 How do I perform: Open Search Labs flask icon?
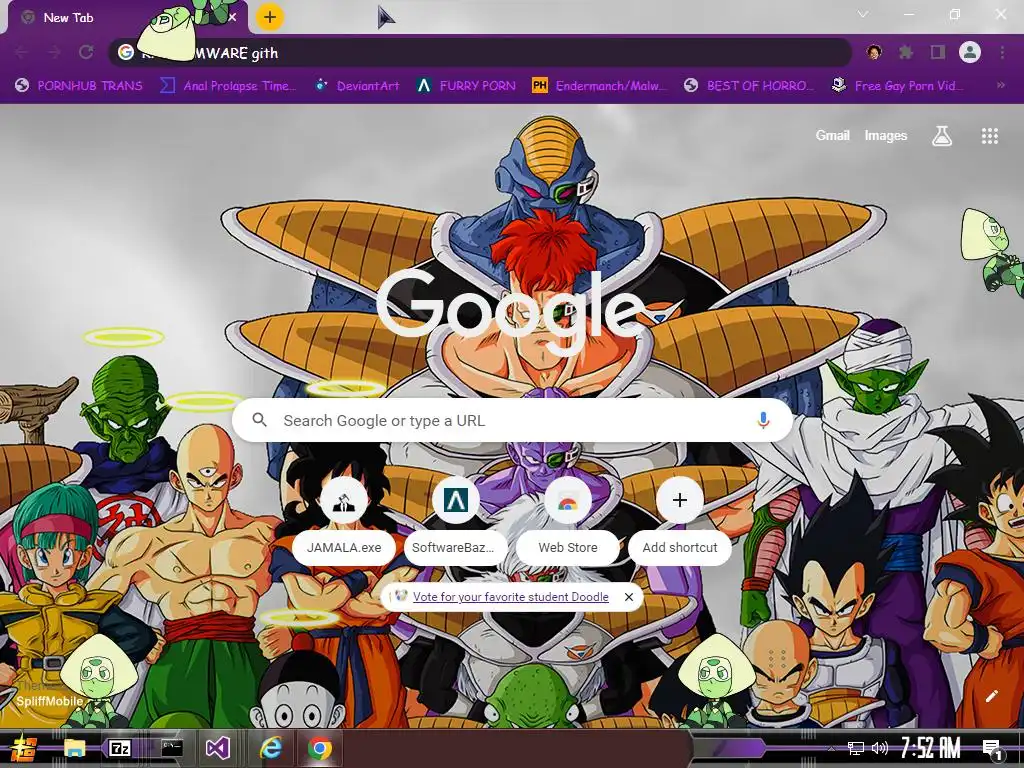[x=942, y=136]
